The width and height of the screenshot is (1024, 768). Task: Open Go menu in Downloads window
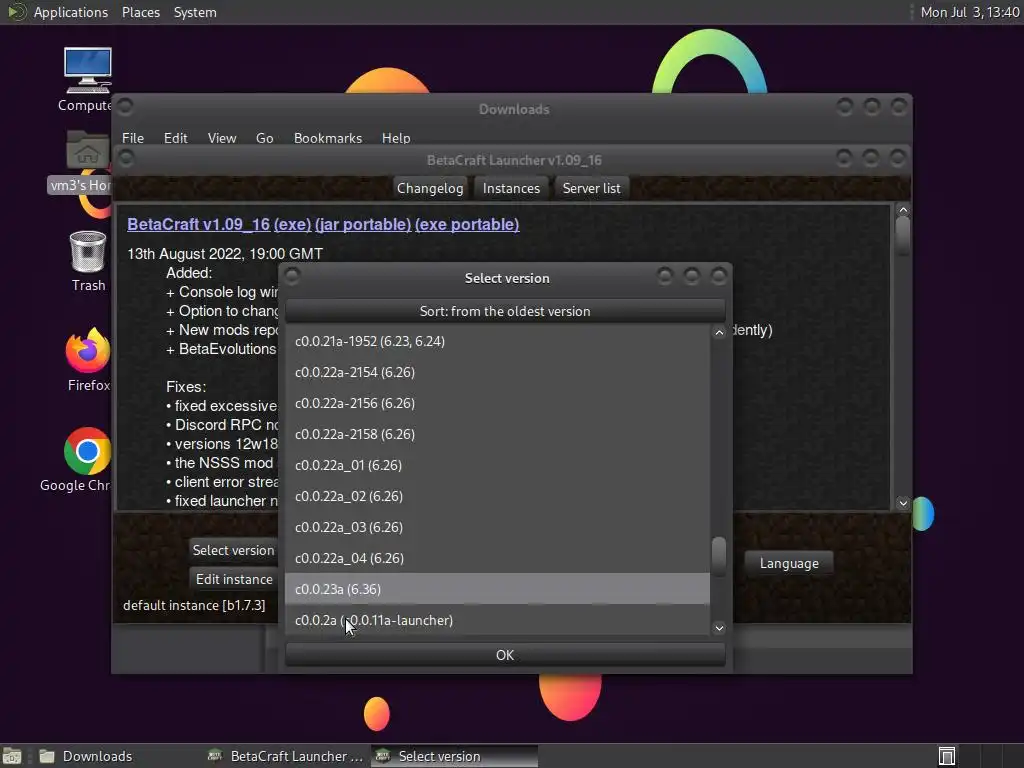(264, 138)
